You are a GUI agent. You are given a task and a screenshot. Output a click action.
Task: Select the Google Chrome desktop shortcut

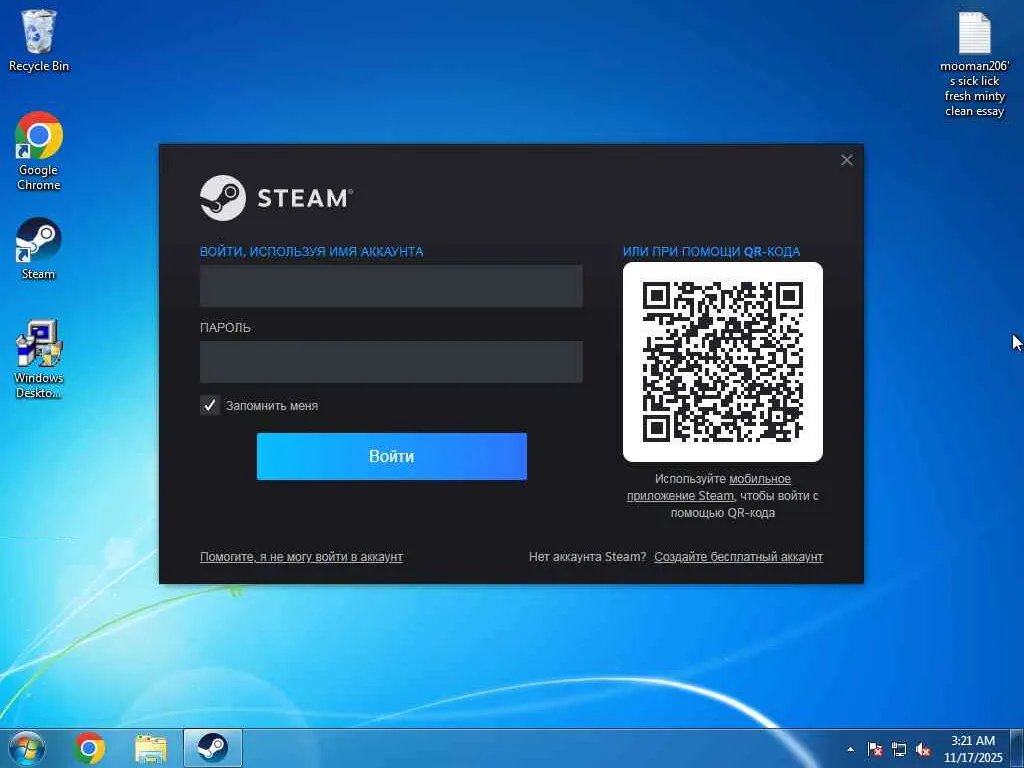point(39,151)
